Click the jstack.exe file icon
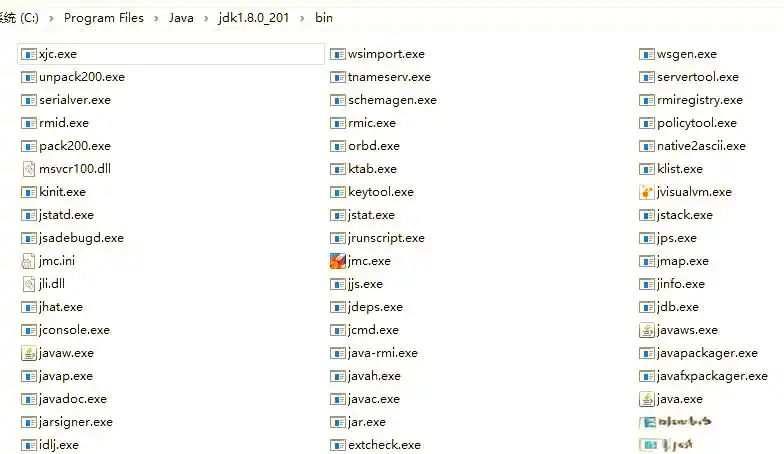Screen dimensions: 784x454 tap(647, 215)
